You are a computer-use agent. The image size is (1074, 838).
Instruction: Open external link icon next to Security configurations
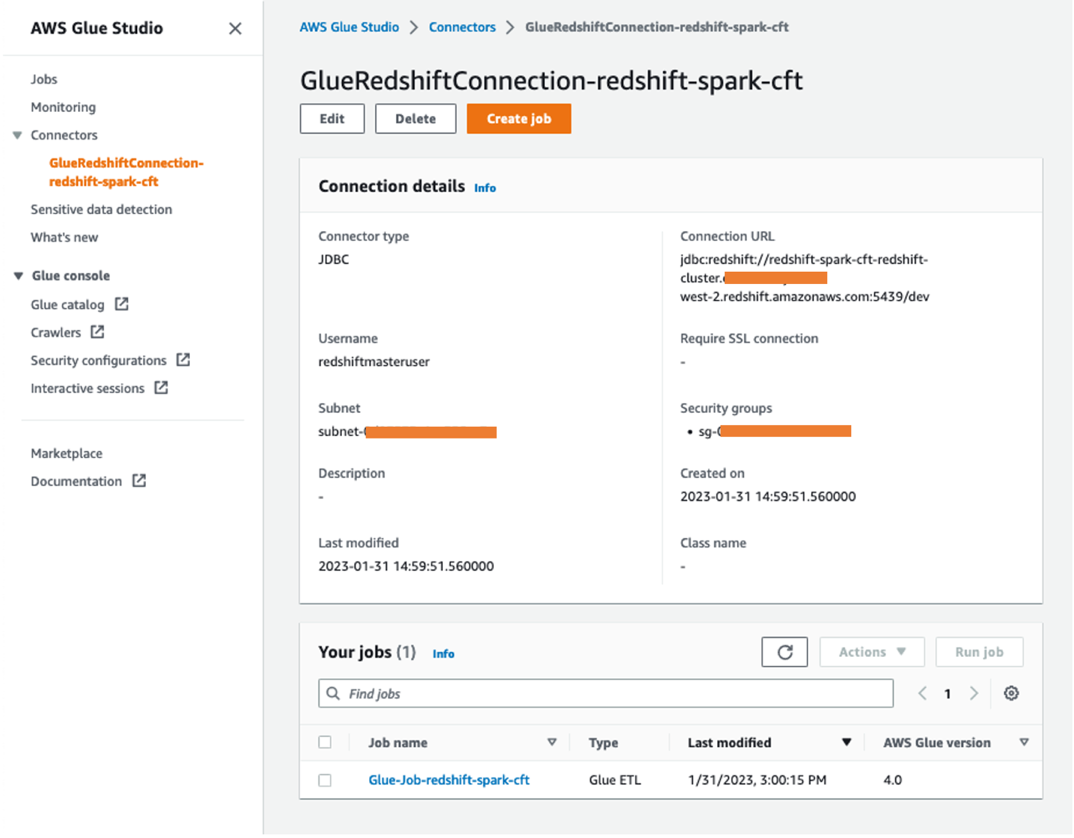(x=184, y=360)
